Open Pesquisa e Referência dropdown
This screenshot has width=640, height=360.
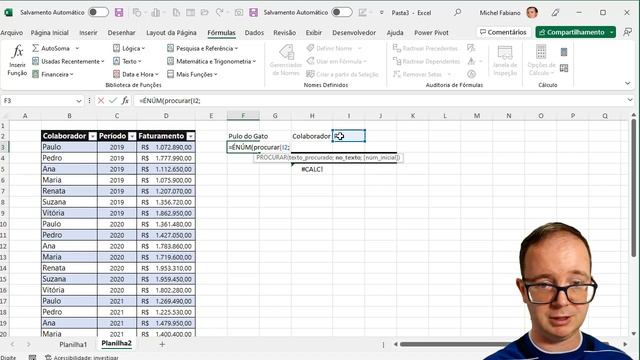(202, 48)
